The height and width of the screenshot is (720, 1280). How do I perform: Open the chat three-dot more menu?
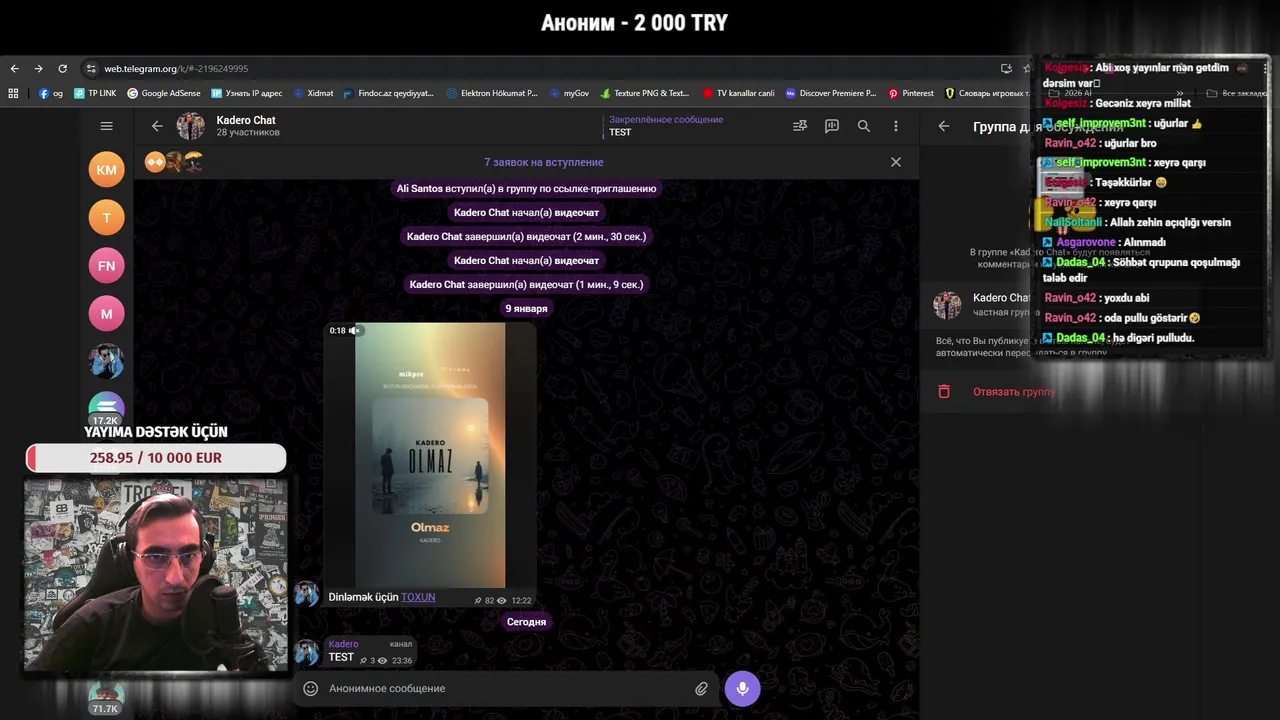[896, 126]
